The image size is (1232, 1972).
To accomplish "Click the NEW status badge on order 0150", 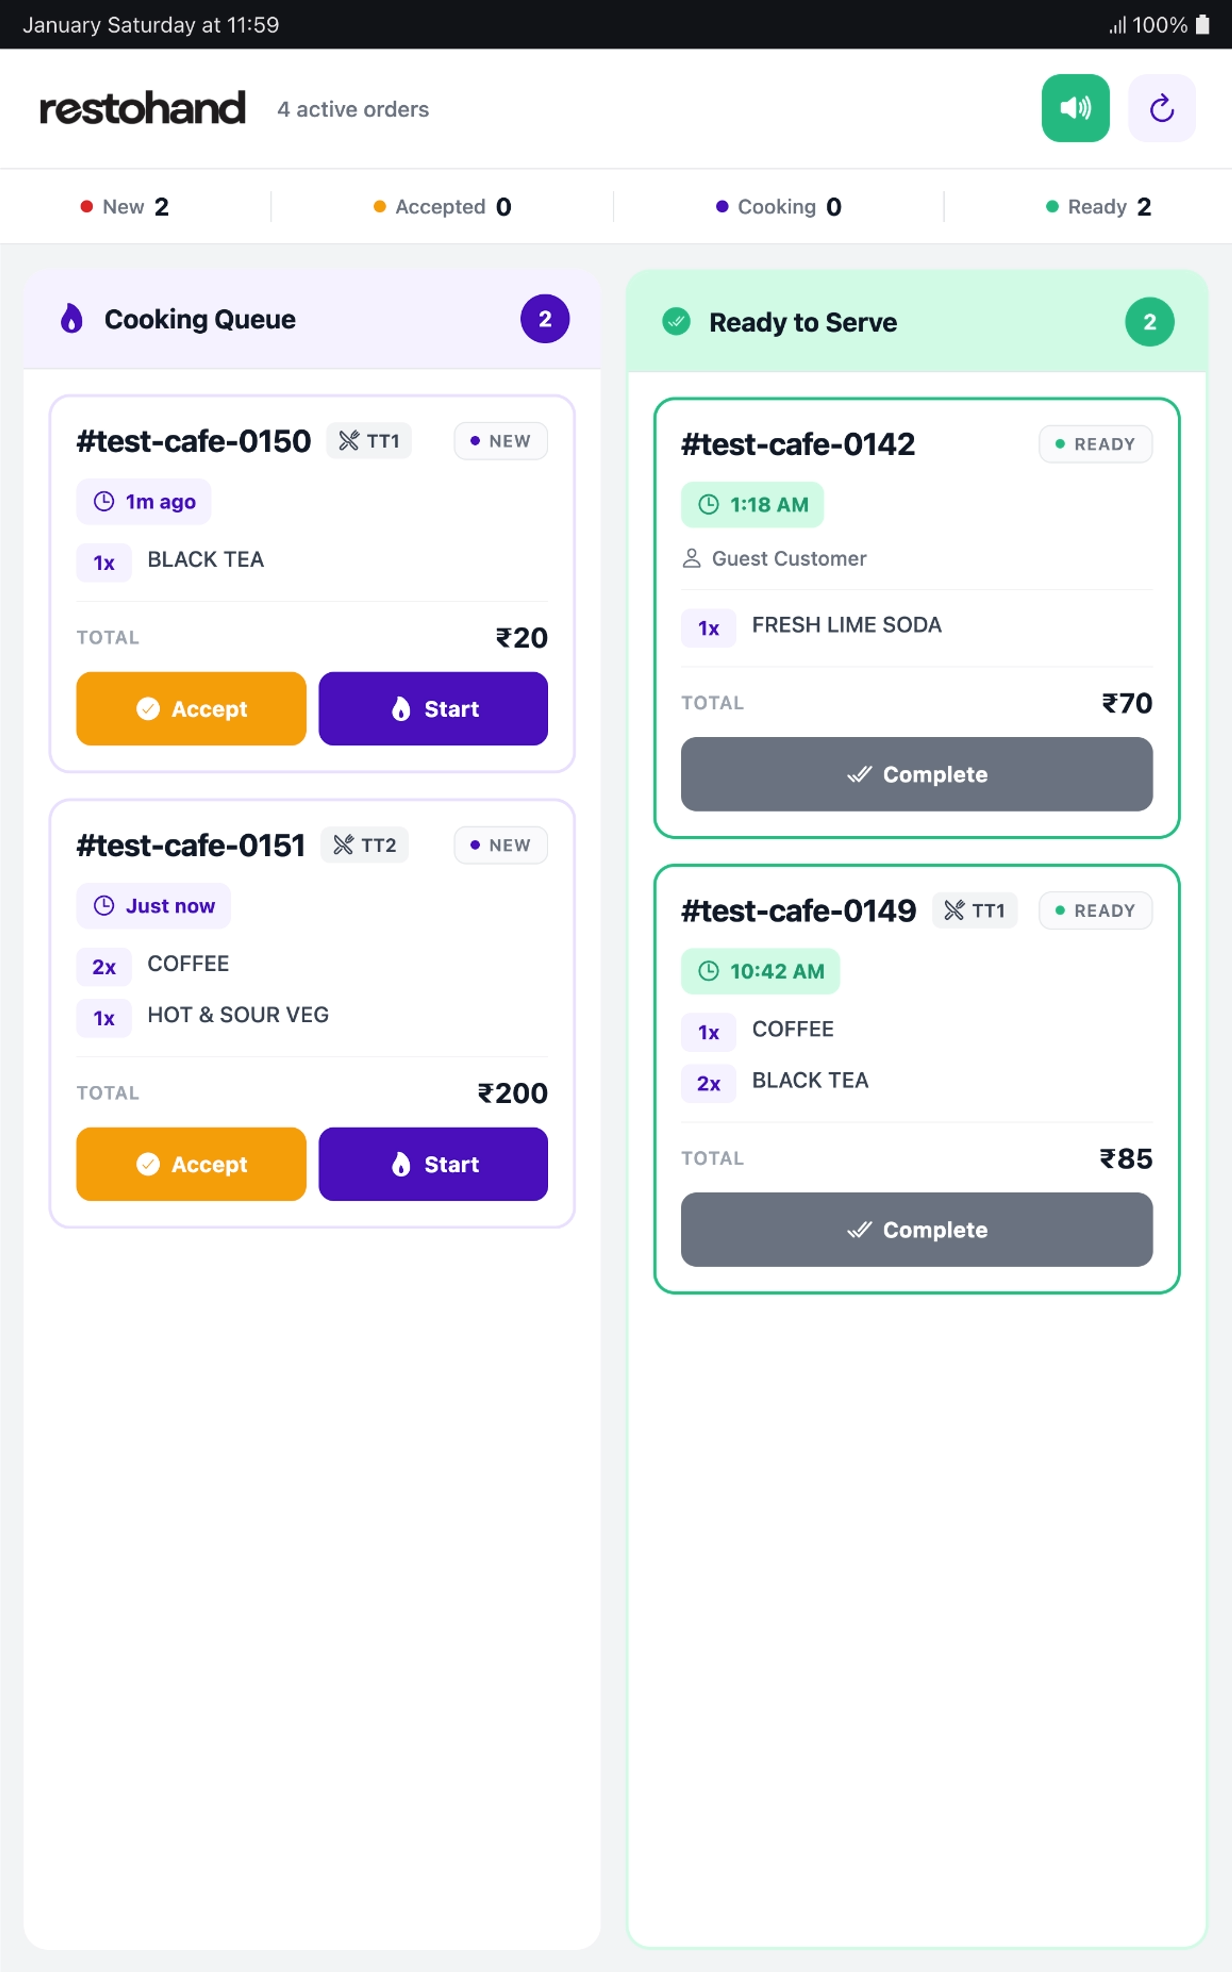I will click(500, 440).
